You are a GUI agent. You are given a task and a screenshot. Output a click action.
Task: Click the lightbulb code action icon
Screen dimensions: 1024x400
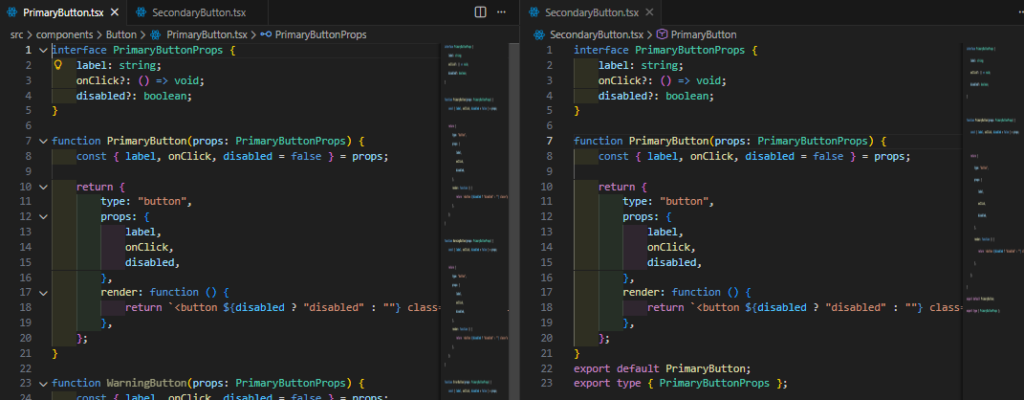click(59, 64)
